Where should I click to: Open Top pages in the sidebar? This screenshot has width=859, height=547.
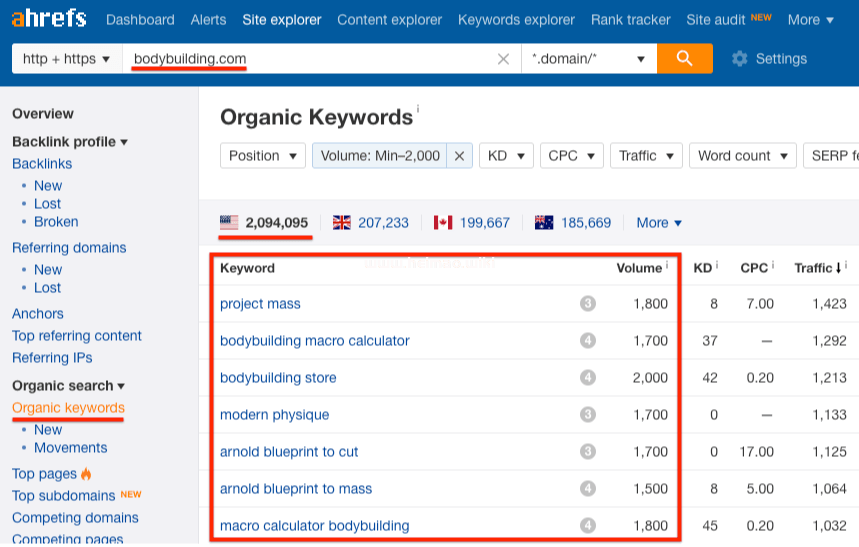point(44,474)
